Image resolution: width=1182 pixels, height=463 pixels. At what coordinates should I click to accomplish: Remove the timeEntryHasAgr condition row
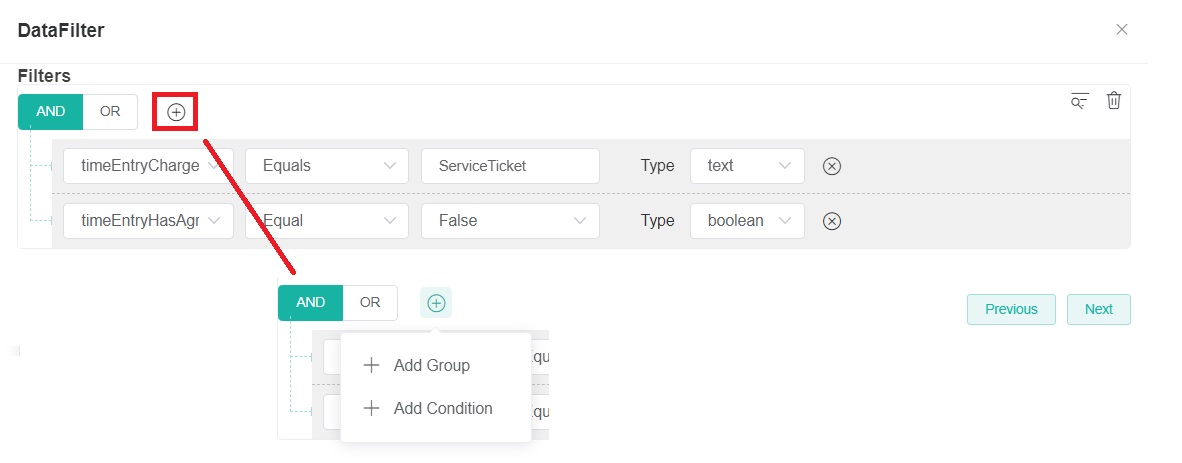(831, 221)
